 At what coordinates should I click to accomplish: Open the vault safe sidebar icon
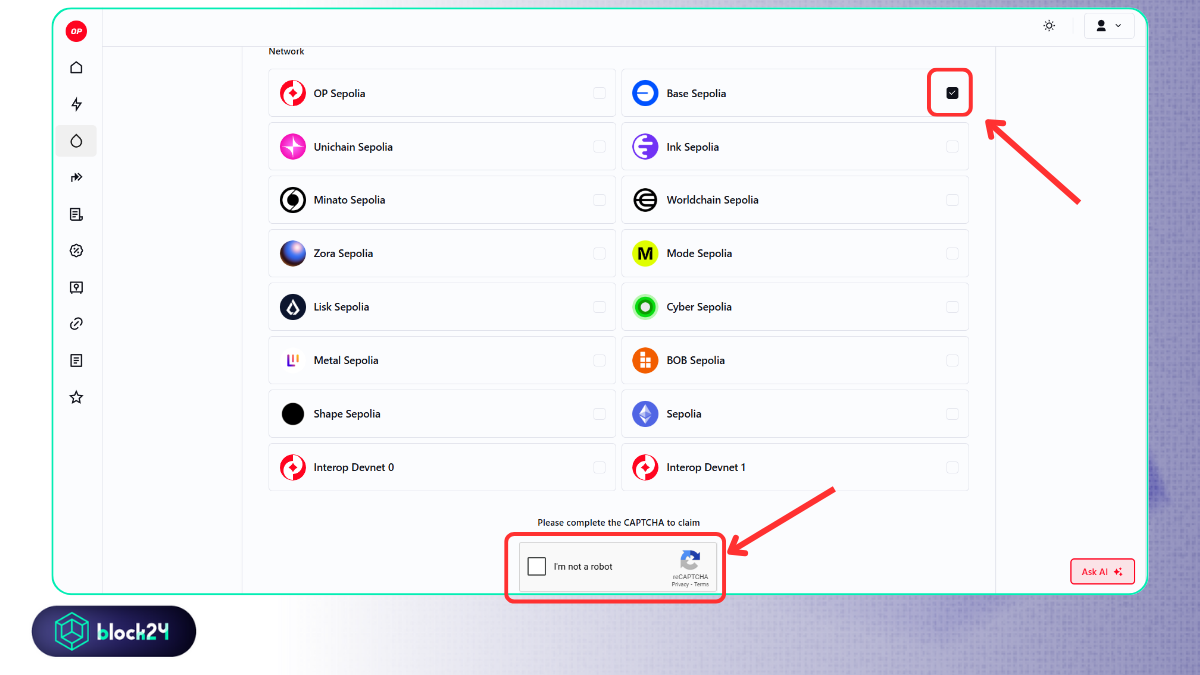(x=76, y=287)
